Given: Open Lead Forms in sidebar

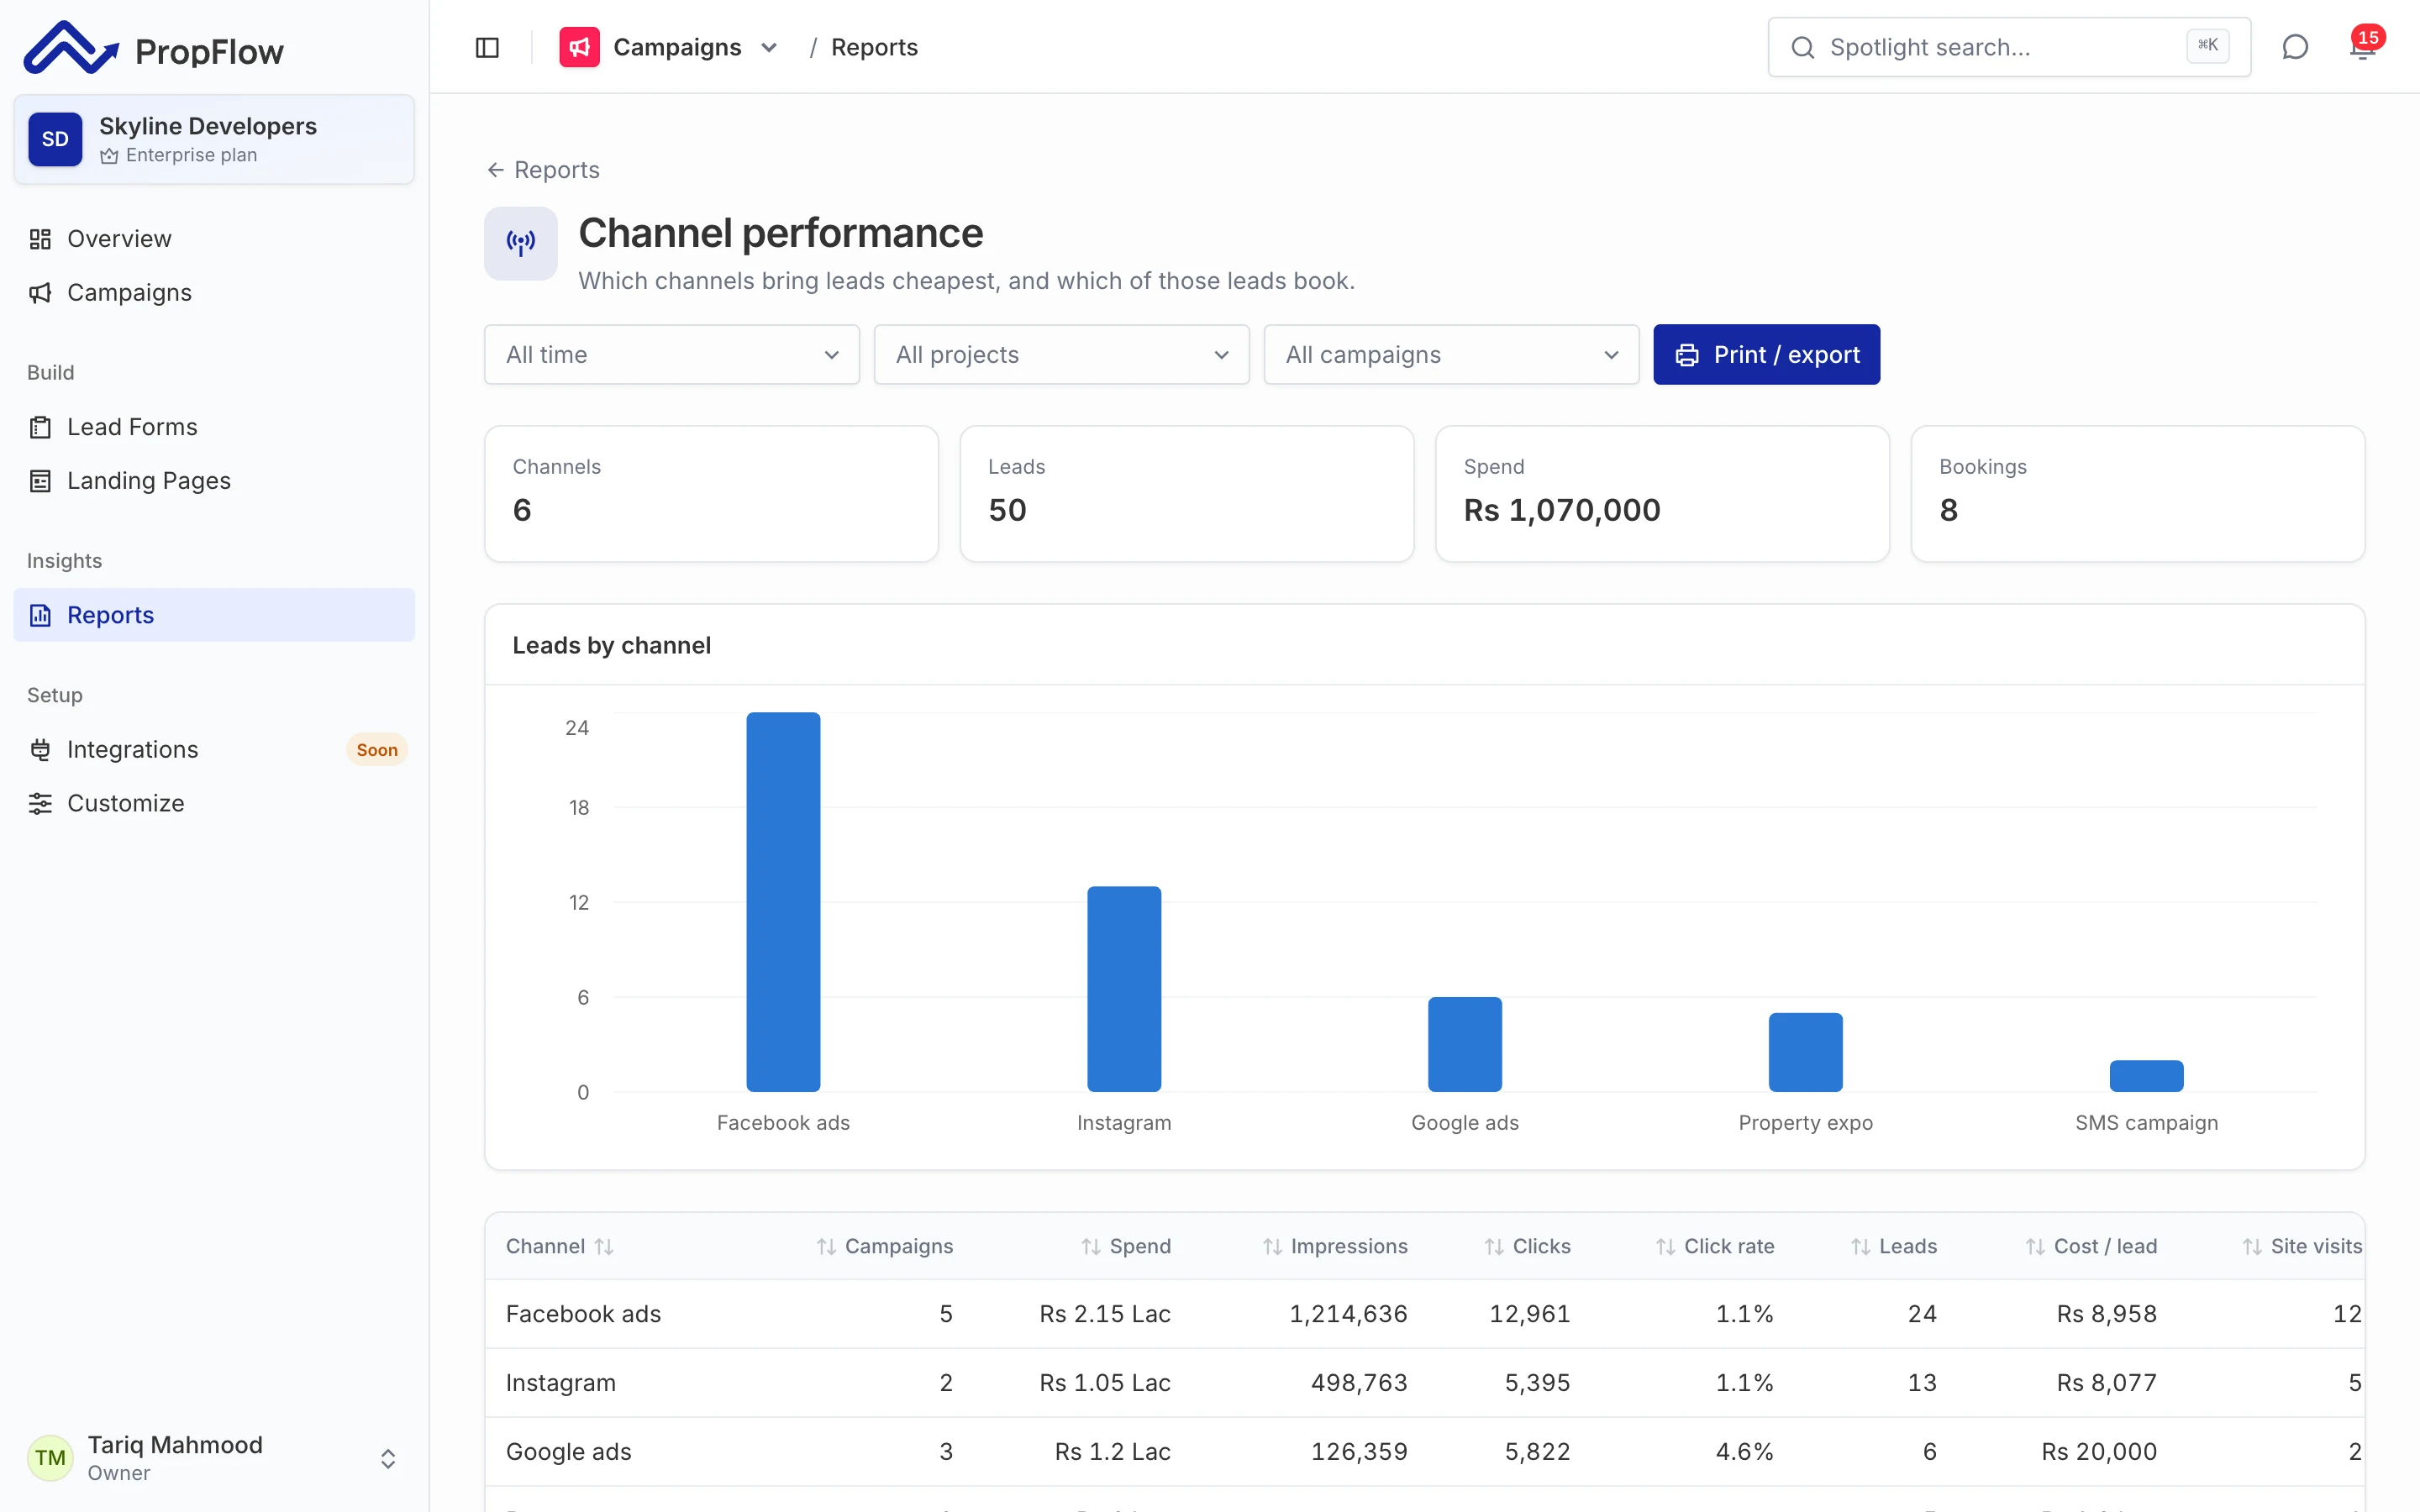Looking at the screenshot, I should tap(214, 427).
